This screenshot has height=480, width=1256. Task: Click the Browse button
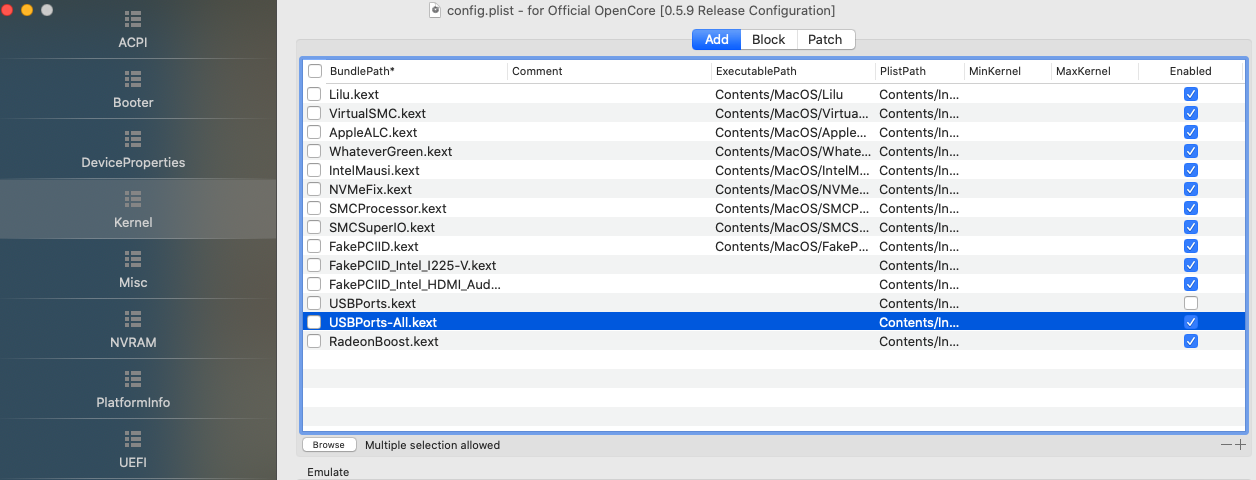tap(328, 445)
